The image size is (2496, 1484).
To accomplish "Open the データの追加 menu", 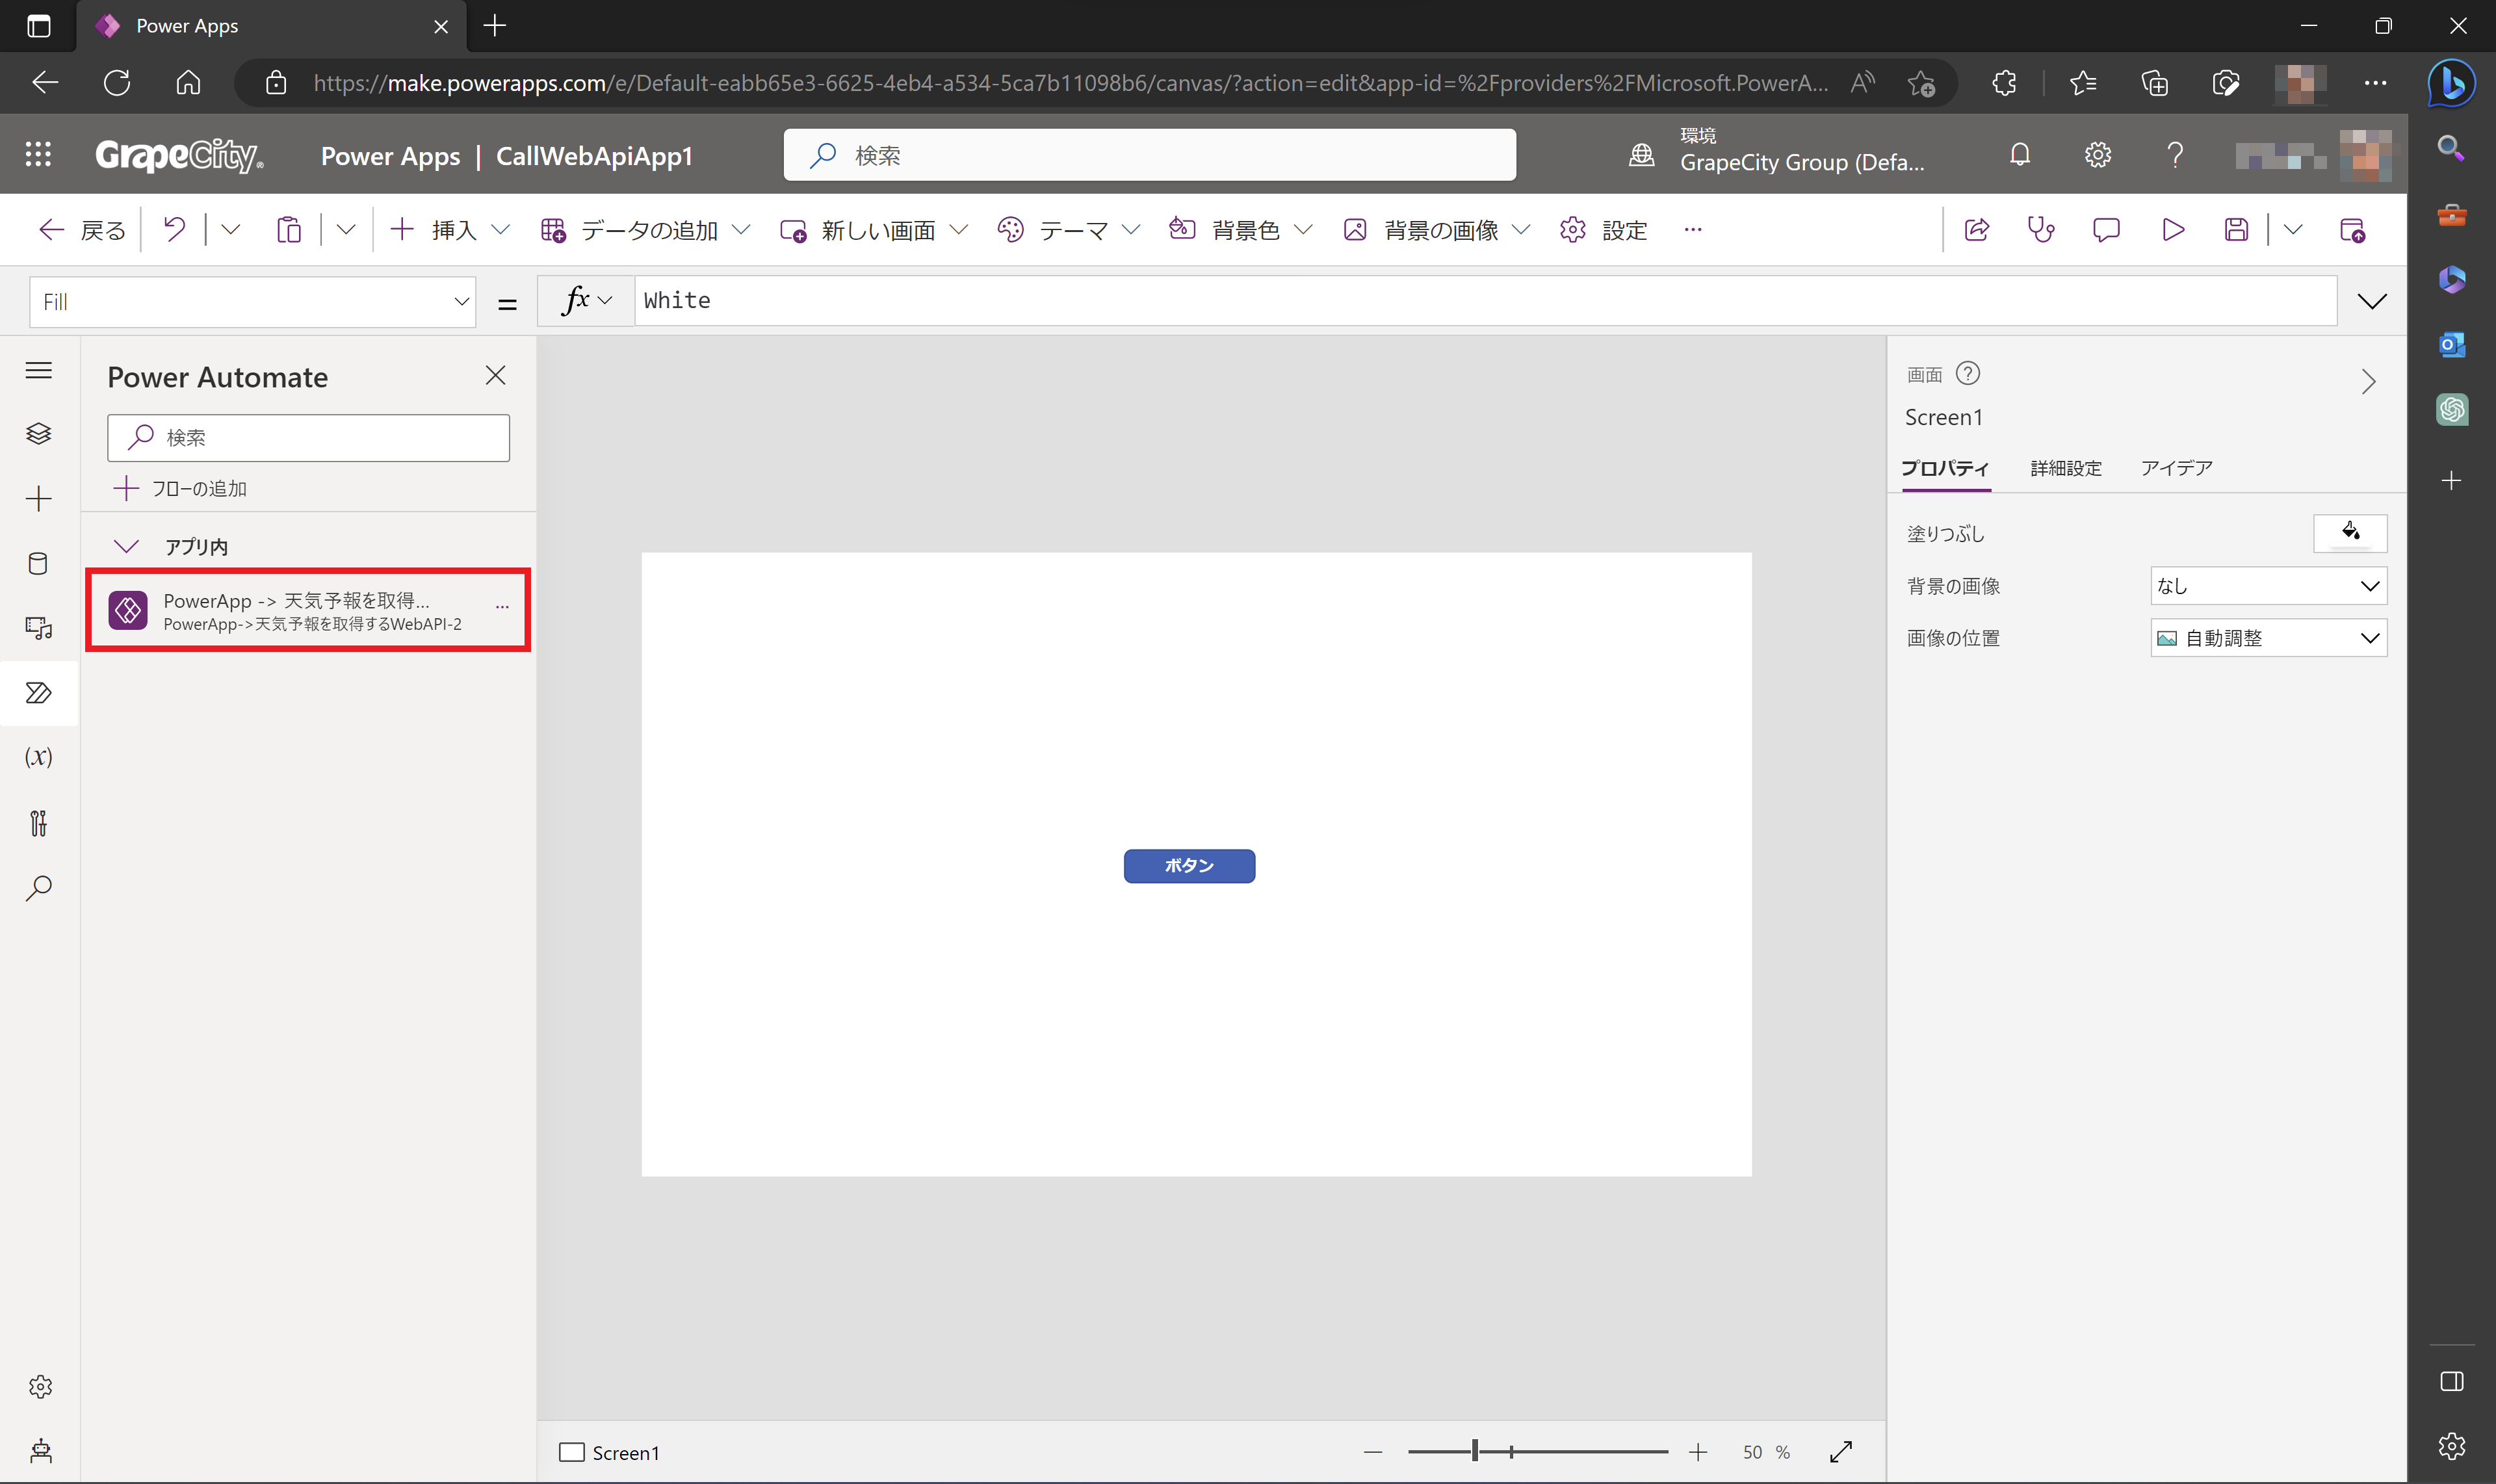I will tap(645, 230).
